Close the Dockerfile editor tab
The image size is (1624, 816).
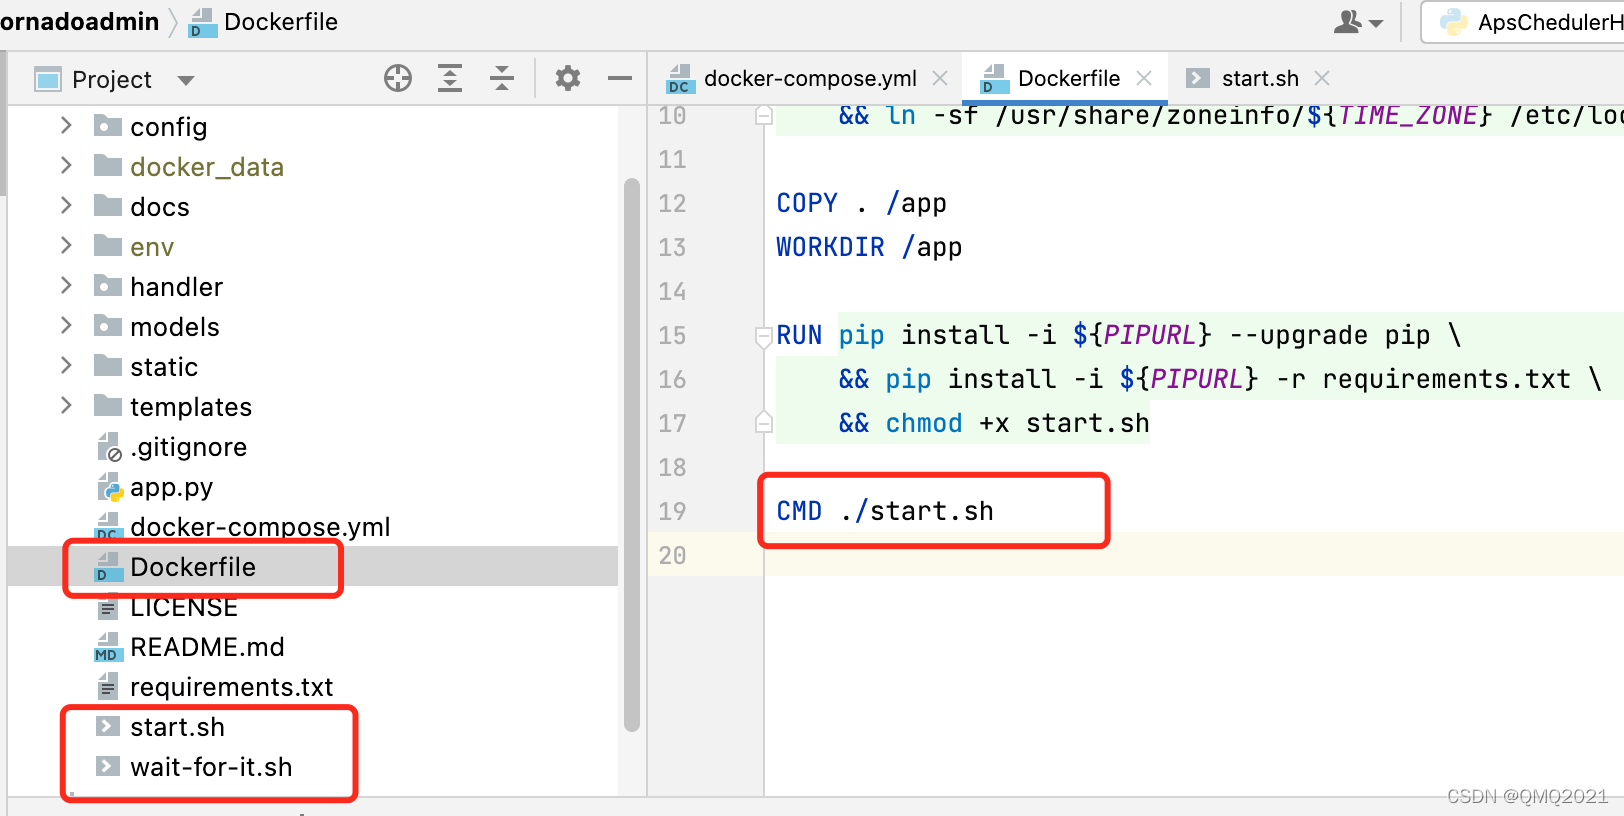(1144, 78)
